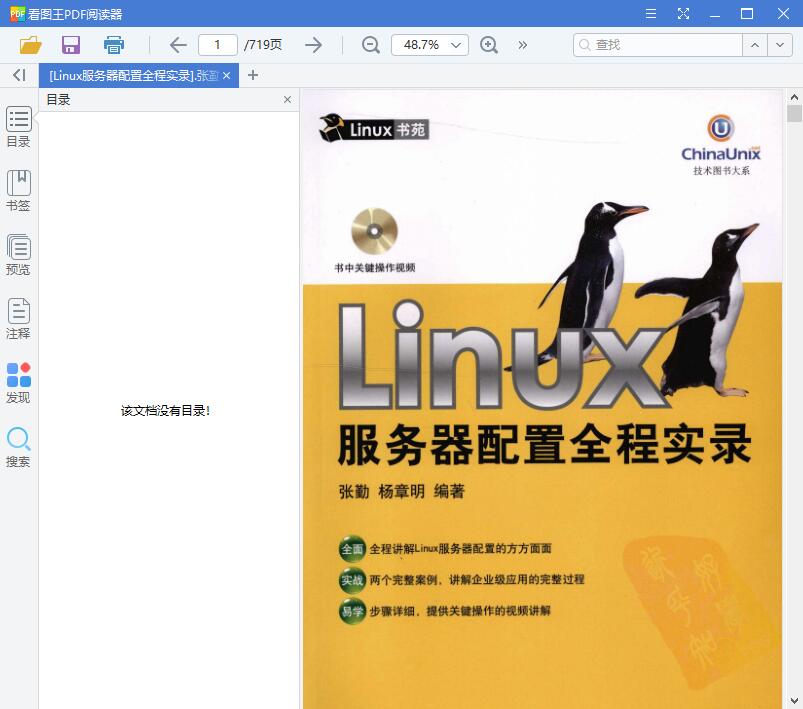Click the /719页 total pages label

pyautogui.click(x=263, y=45)
